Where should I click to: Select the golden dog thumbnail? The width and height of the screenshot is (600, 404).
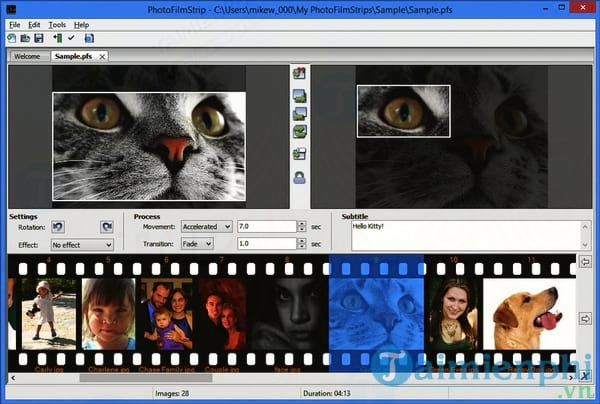(x=530, y=314)
